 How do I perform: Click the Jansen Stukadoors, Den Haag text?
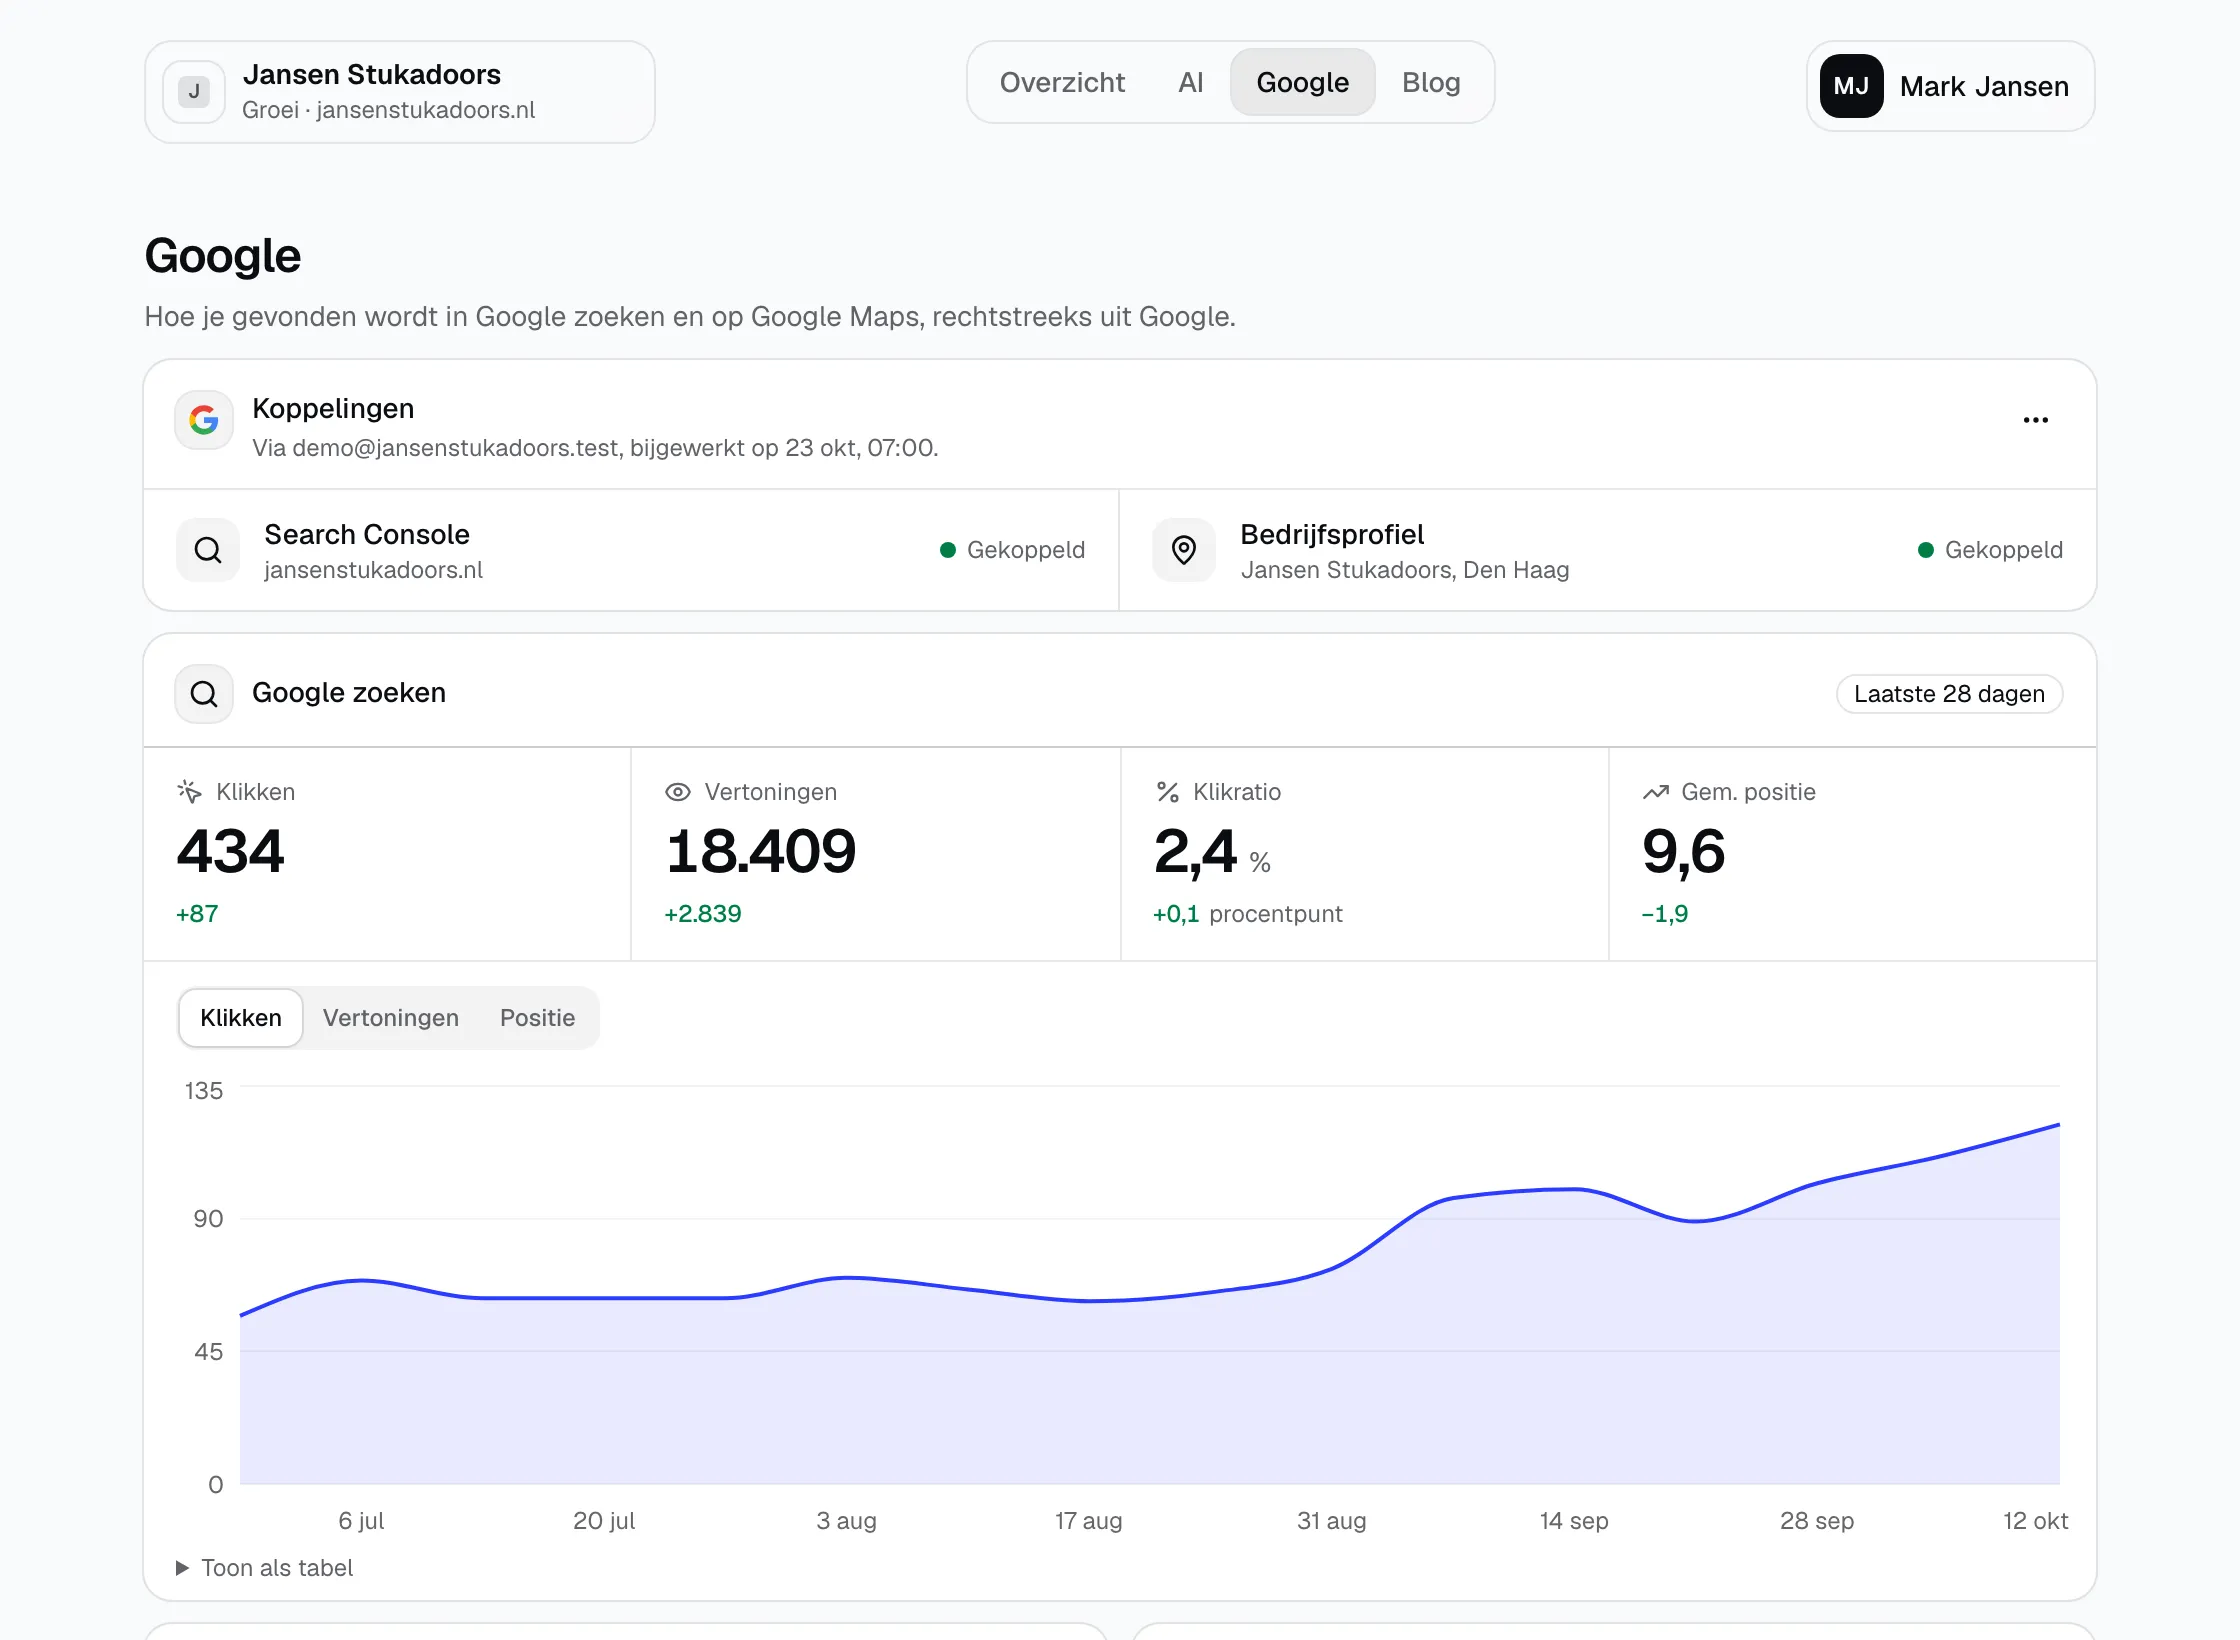(1405, 570)
